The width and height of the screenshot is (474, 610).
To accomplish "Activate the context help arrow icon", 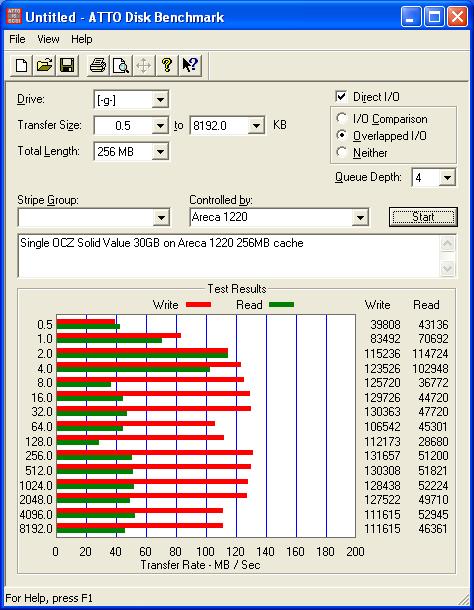I will 190,65.
